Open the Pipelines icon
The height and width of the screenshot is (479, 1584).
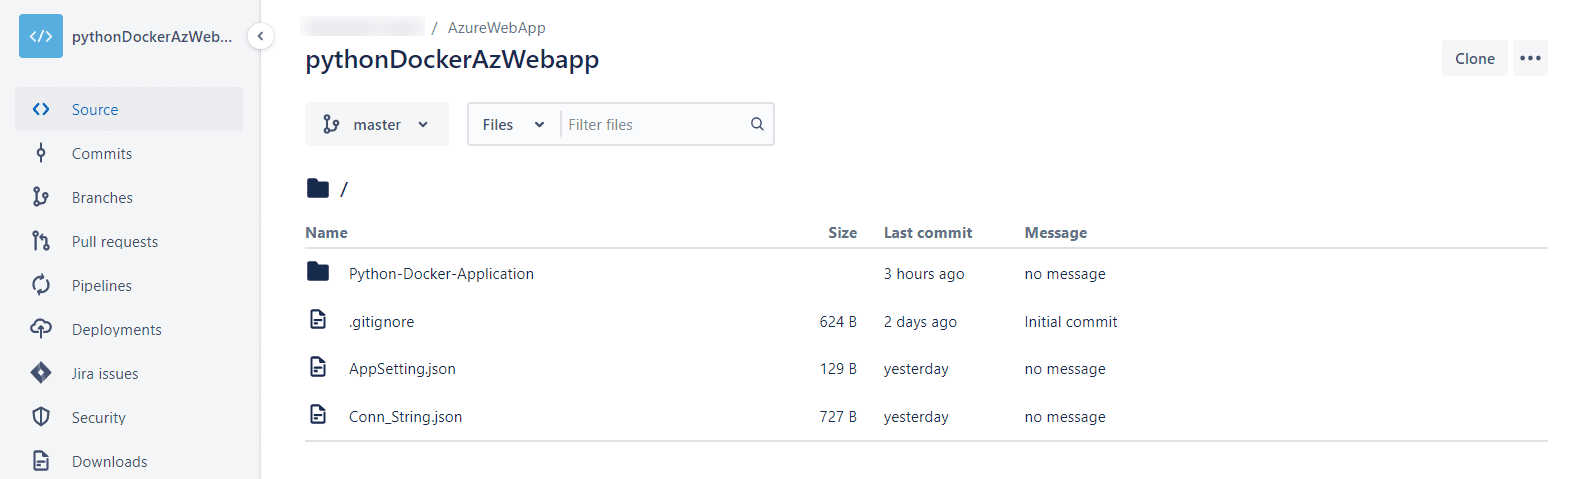point(41,285)
